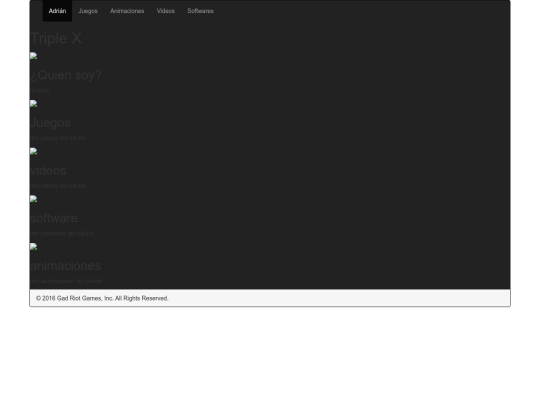The height and width of the screenshot is (405, 540).
Task: Click the broken image below the Triple X heading
Action: pos(34,56)
